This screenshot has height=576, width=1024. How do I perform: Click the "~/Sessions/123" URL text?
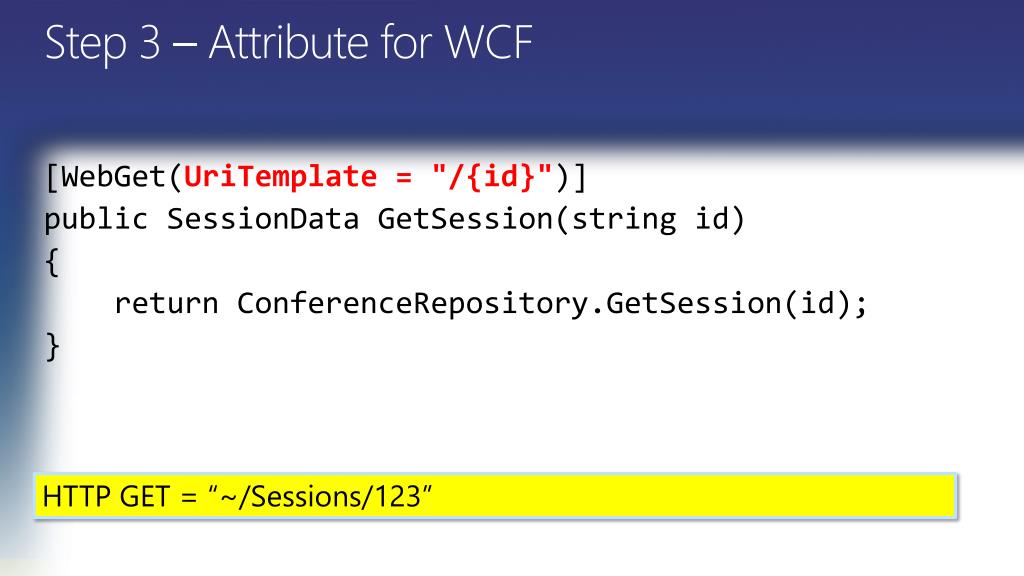320,497
